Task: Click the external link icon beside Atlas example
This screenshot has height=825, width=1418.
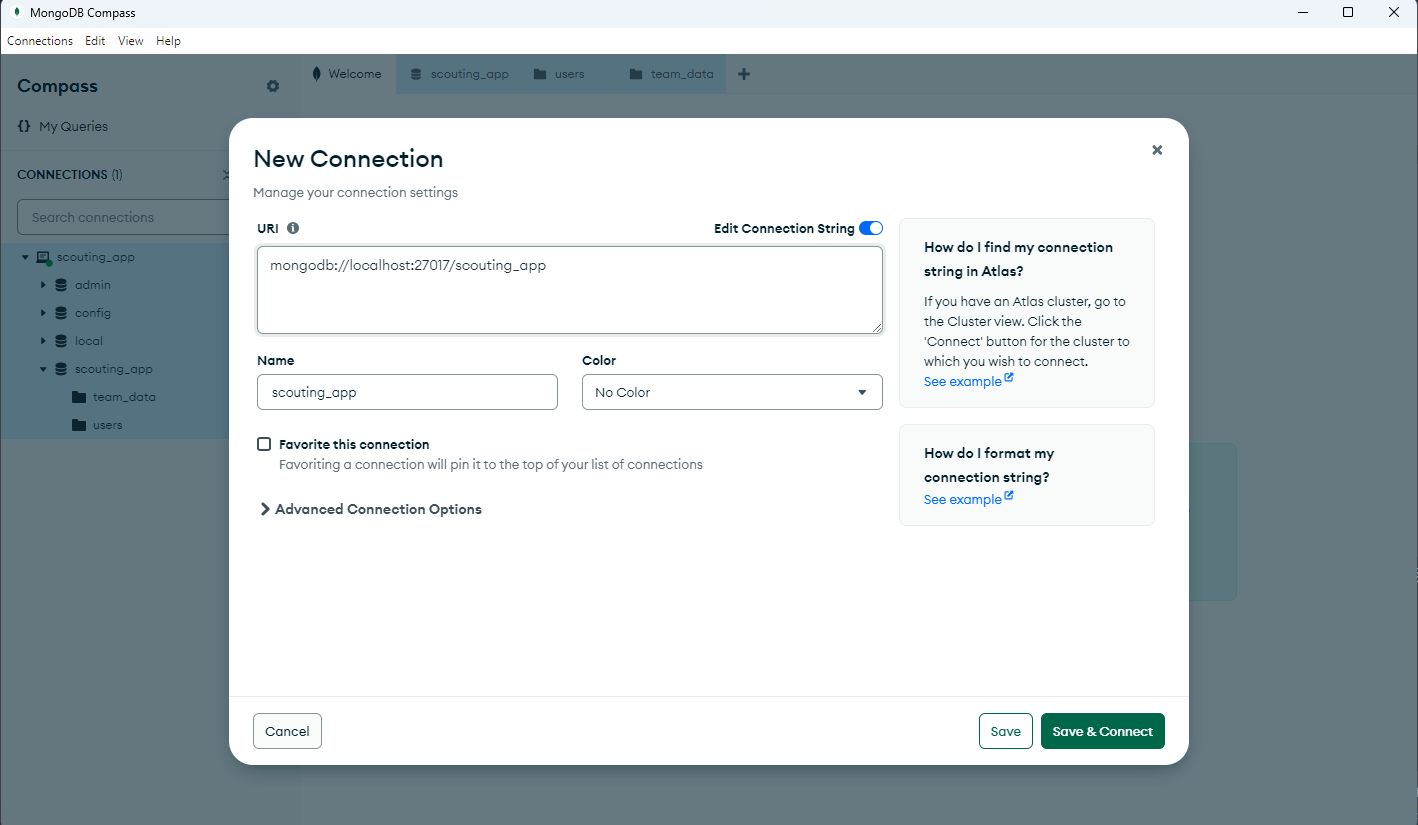Action: point(1009,379)
